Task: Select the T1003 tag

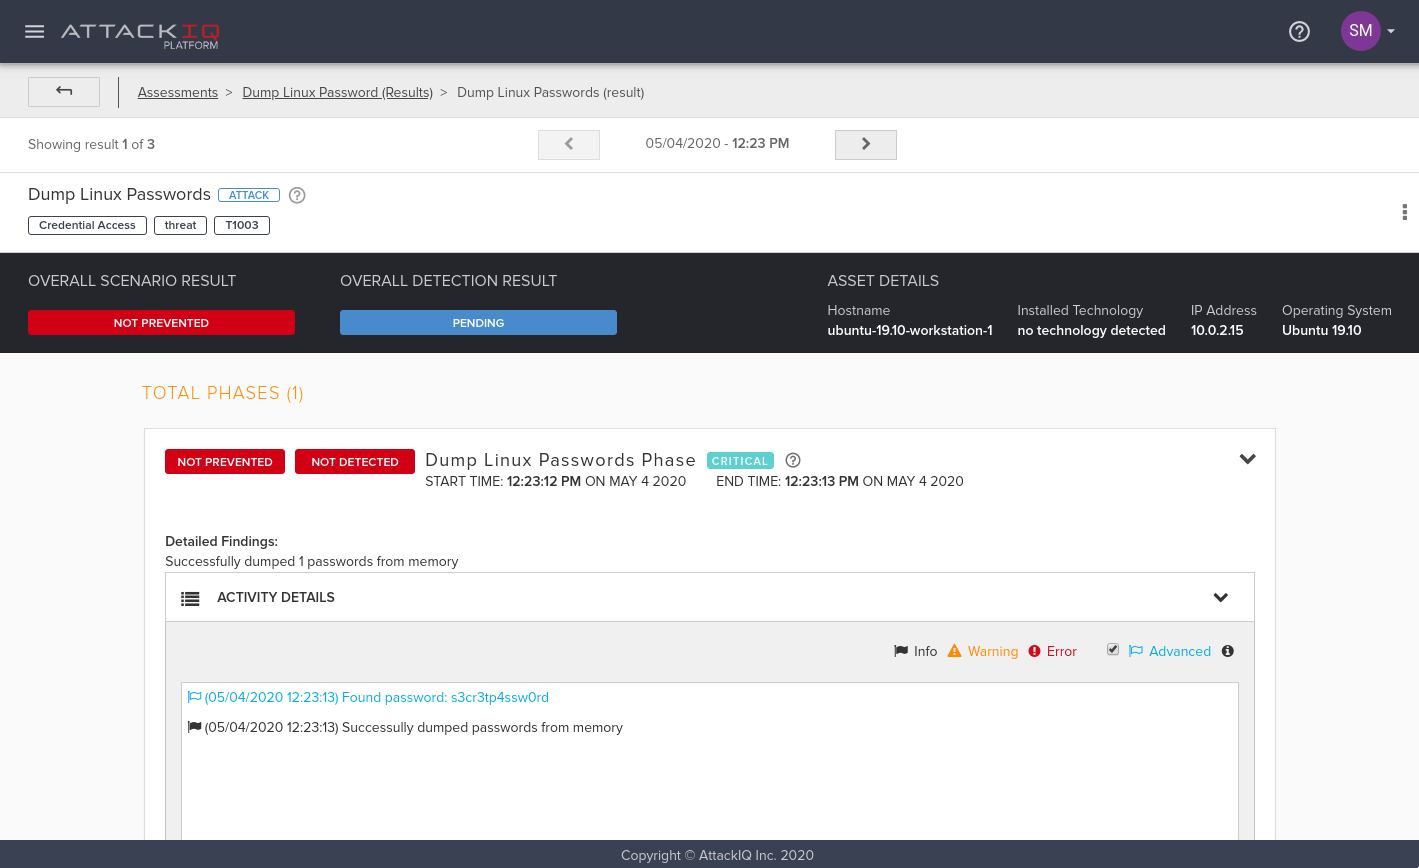Action: pyautogui.click(x=242, y=225)
